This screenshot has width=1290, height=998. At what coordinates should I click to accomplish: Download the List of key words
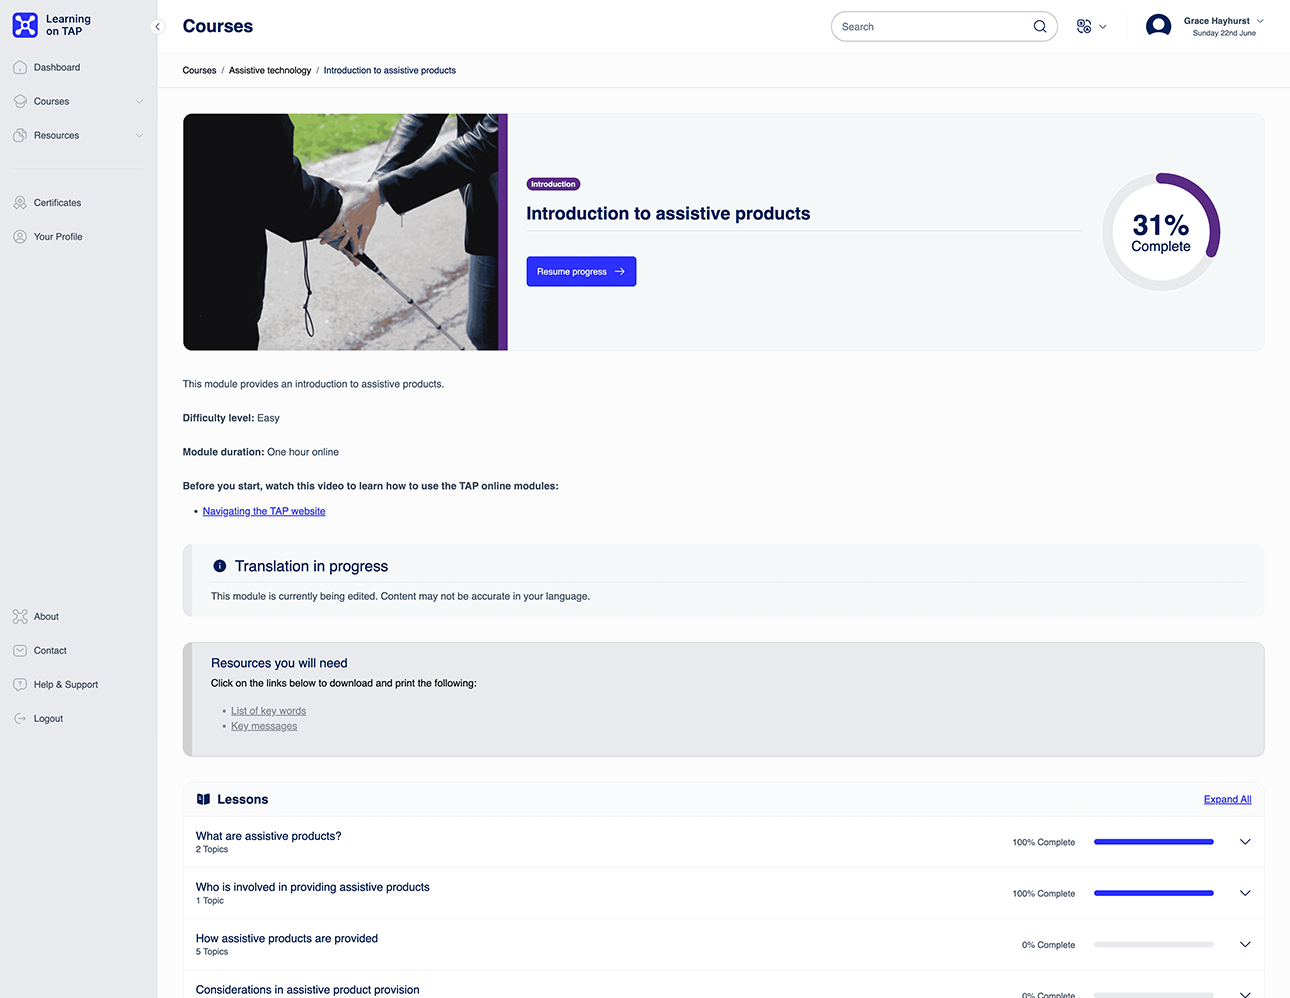point(268,711)
